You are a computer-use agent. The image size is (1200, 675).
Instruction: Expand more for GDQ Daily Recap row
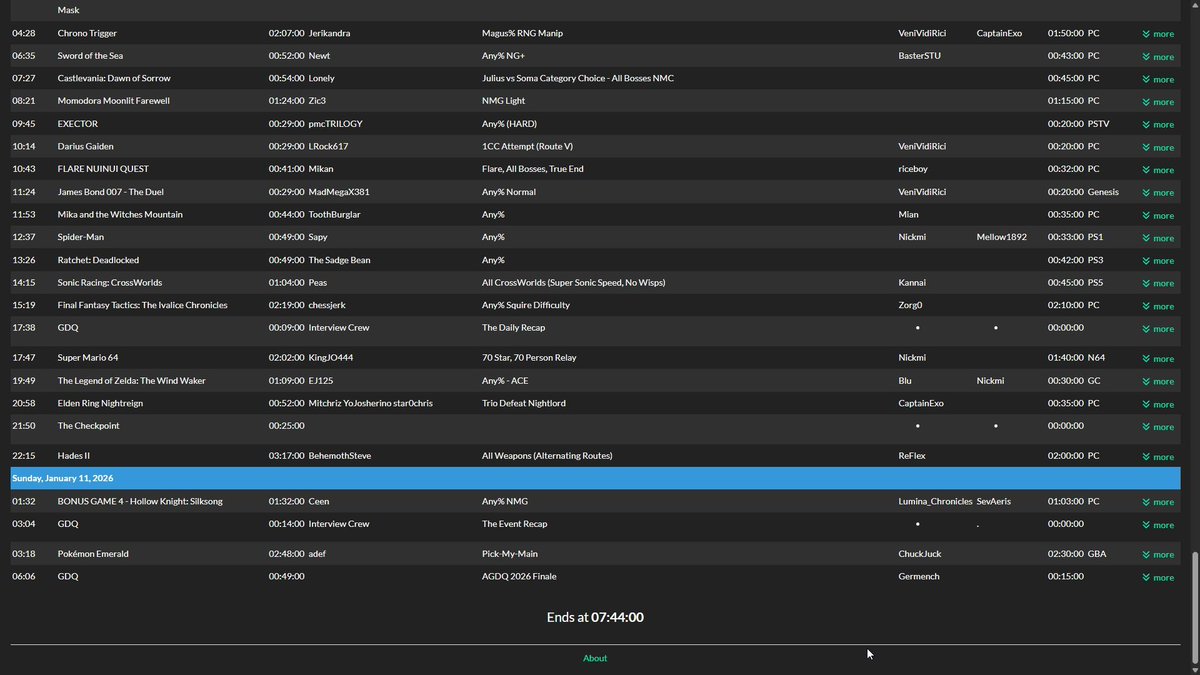click(1158, 329)
